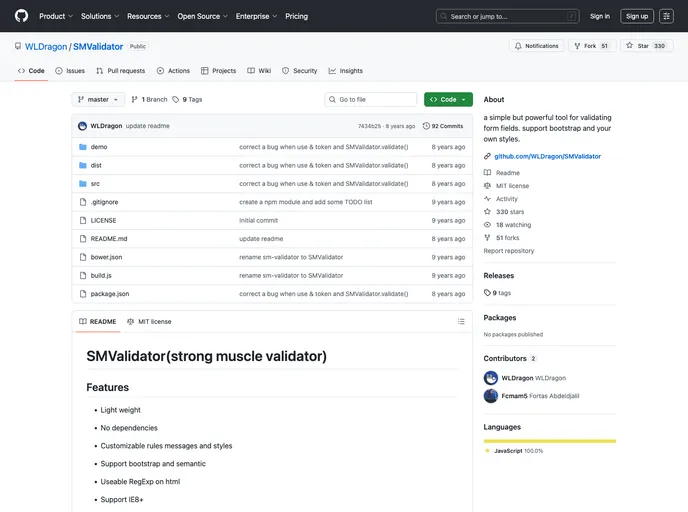Open the Initial commit message link

point(258,221)
